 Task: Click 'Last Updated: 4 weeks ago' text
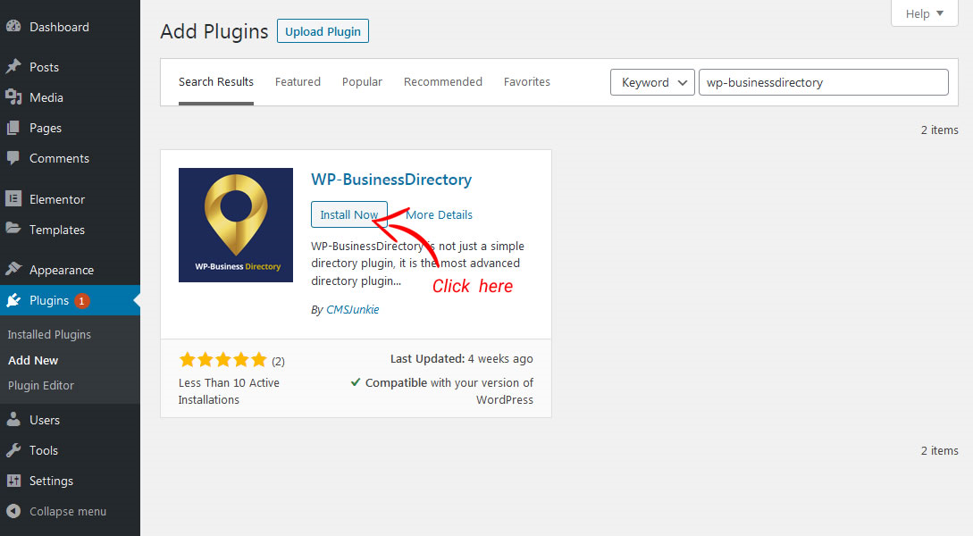pos(461,359)
